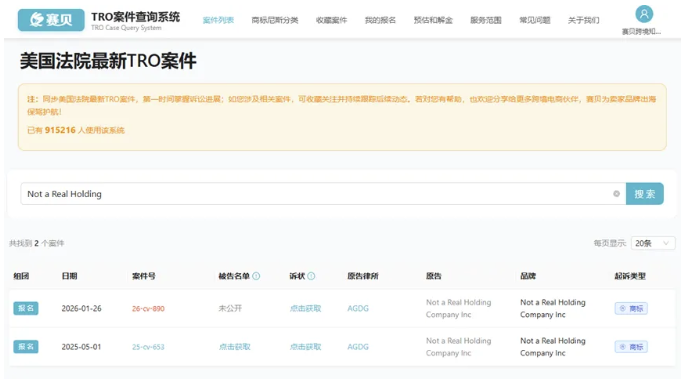Click brand name in the 2025-05-01 row
Image resolution: width=694 pixels, height=382 pixels.
553,347
